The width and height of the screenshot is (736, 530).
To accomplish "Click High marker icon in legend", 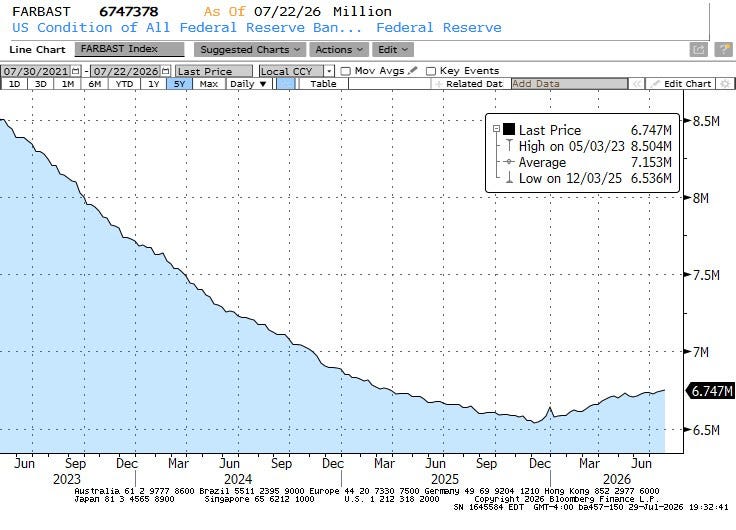I will (x=509, y=146).
